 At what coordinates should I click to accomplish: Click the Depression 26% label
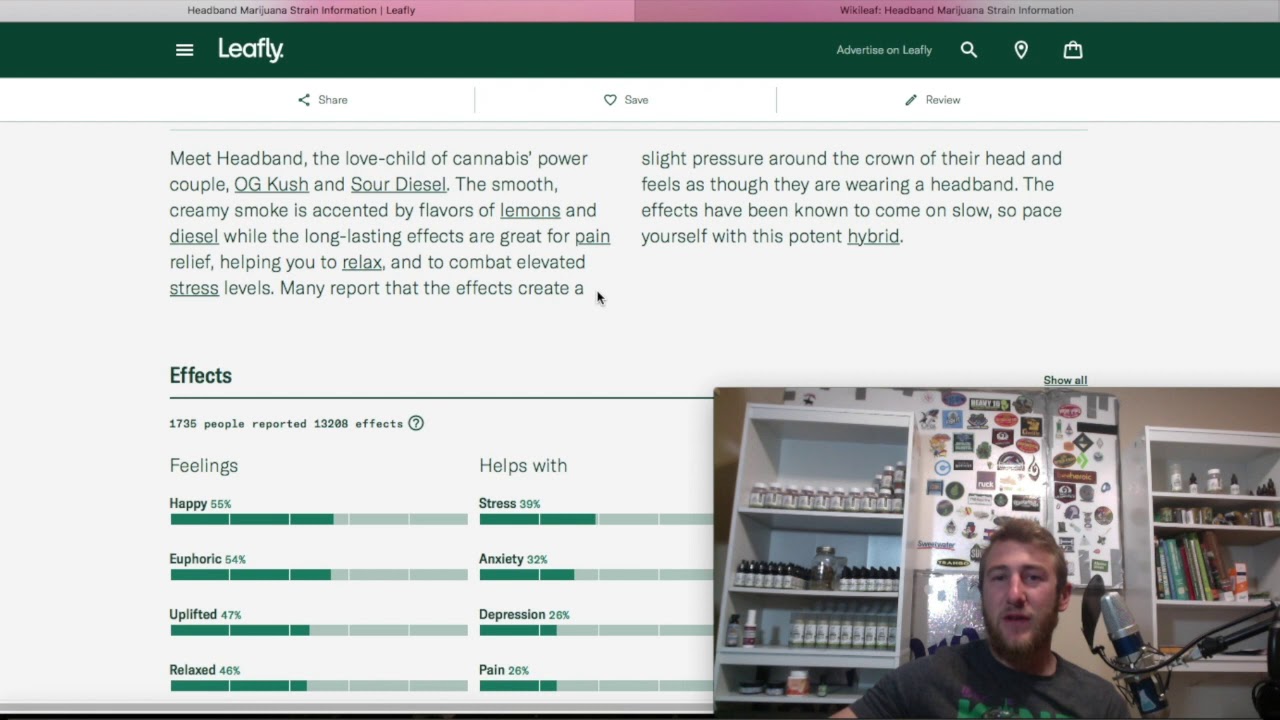coord(524,615)
